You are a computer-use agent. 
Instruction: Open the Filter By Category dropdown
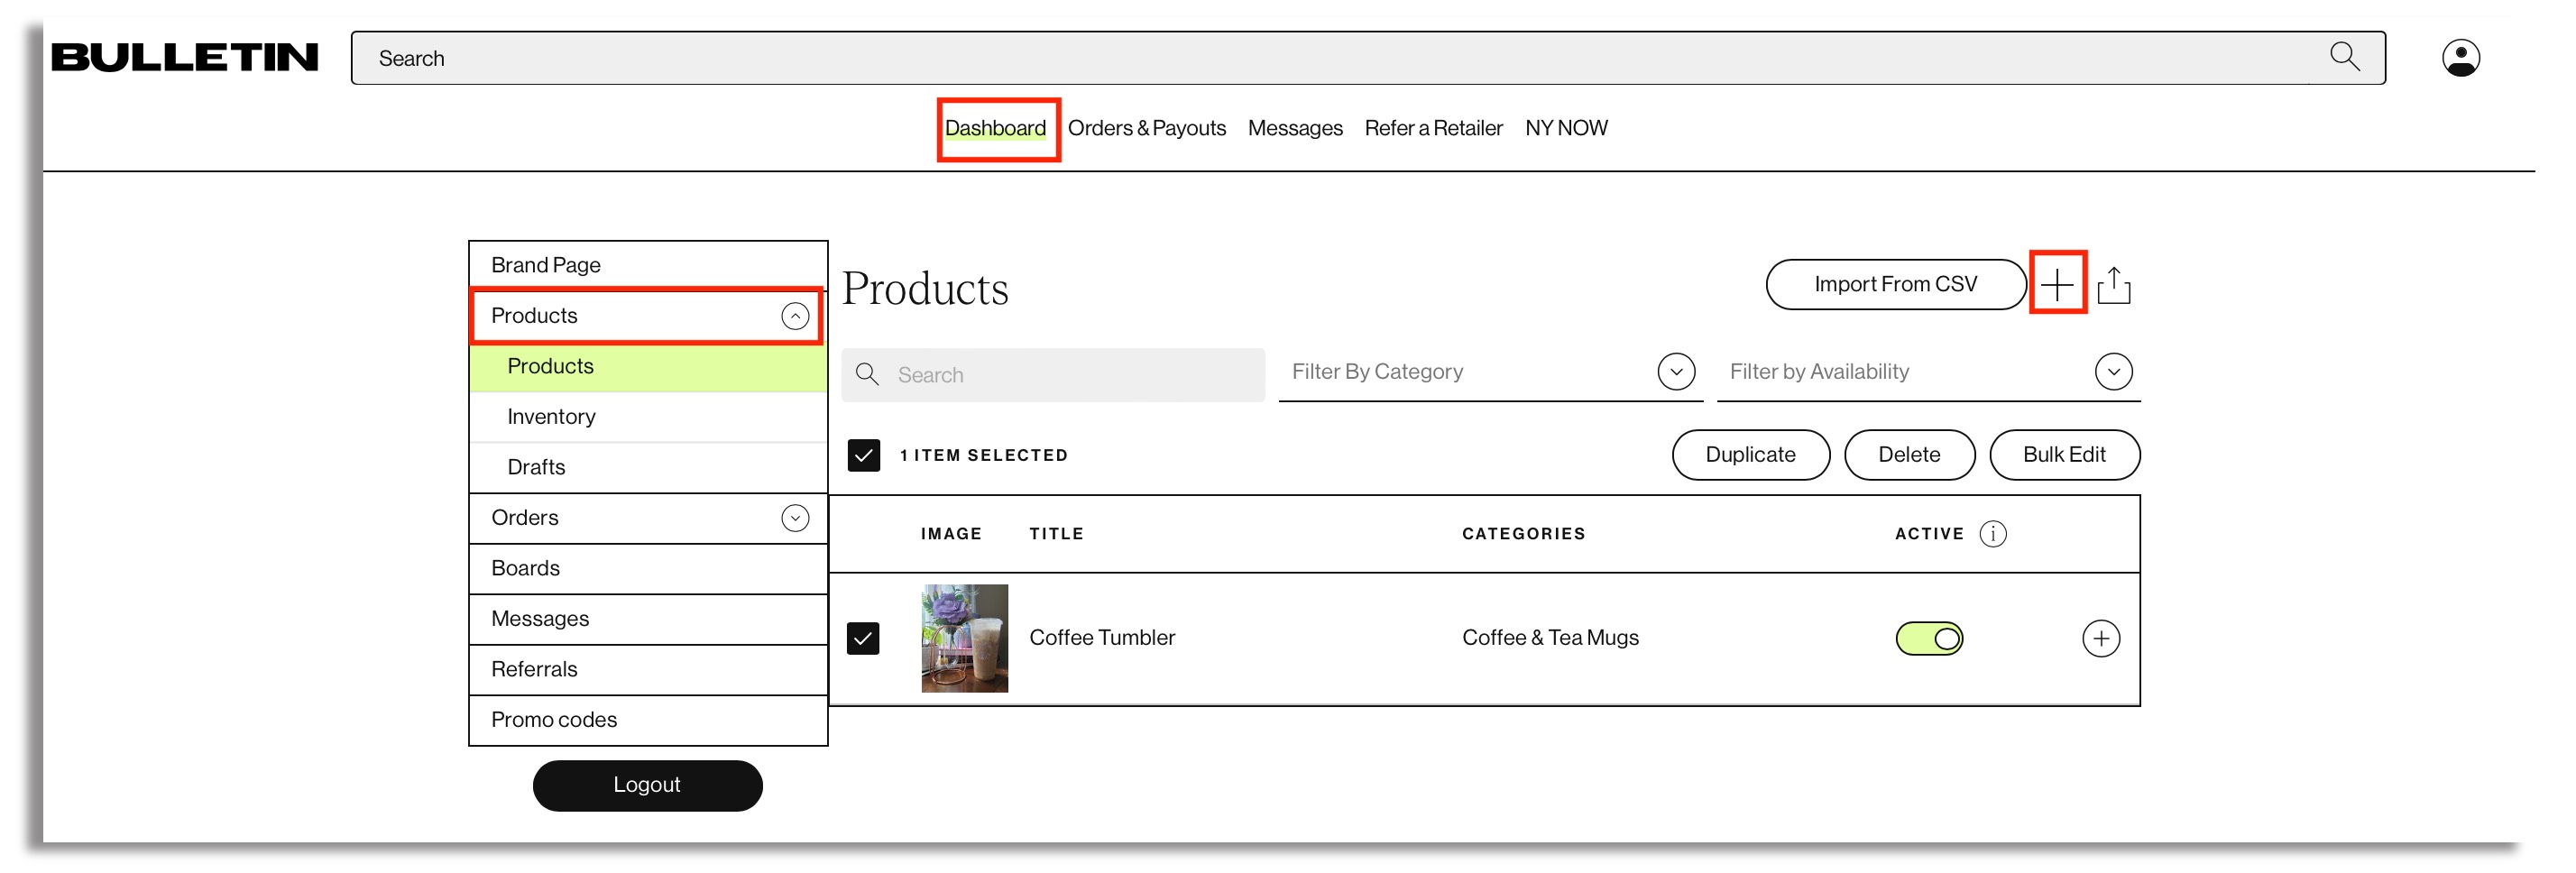tap(1675, 372)
